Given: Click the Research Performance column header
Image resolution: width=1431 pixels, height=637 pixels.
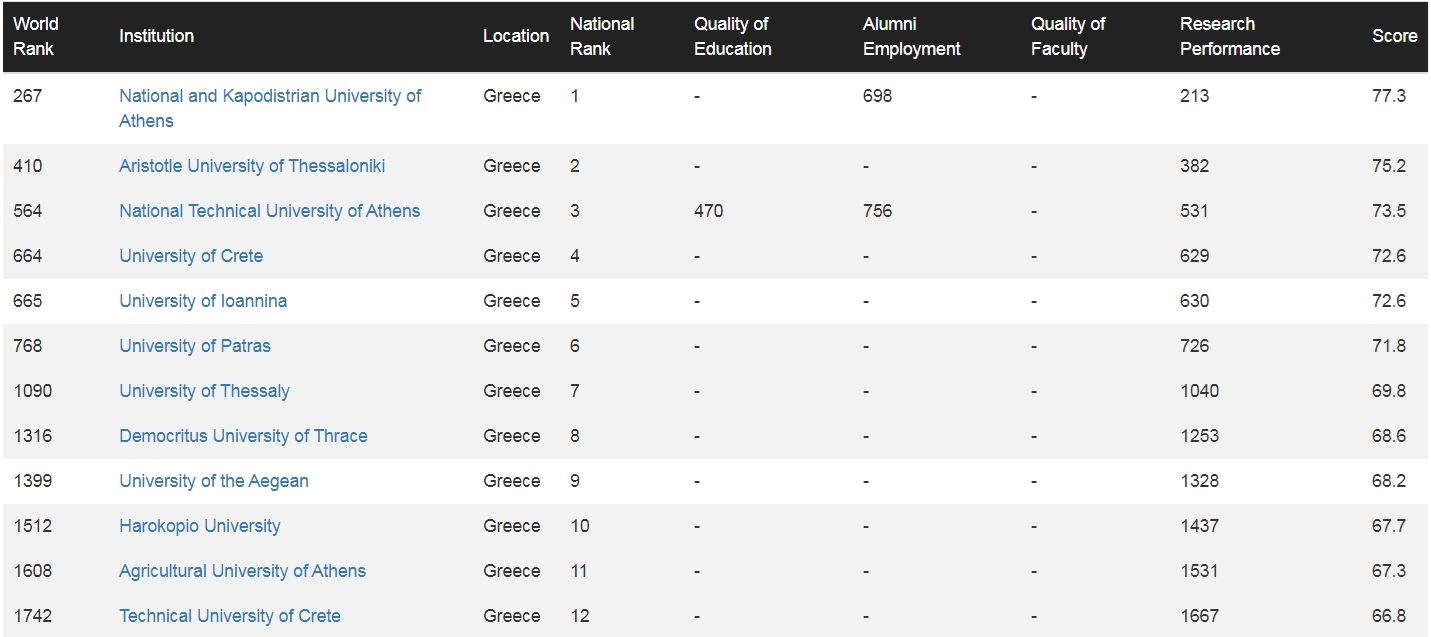Looking at the screenshot, I should click(x=1229, y=36).
